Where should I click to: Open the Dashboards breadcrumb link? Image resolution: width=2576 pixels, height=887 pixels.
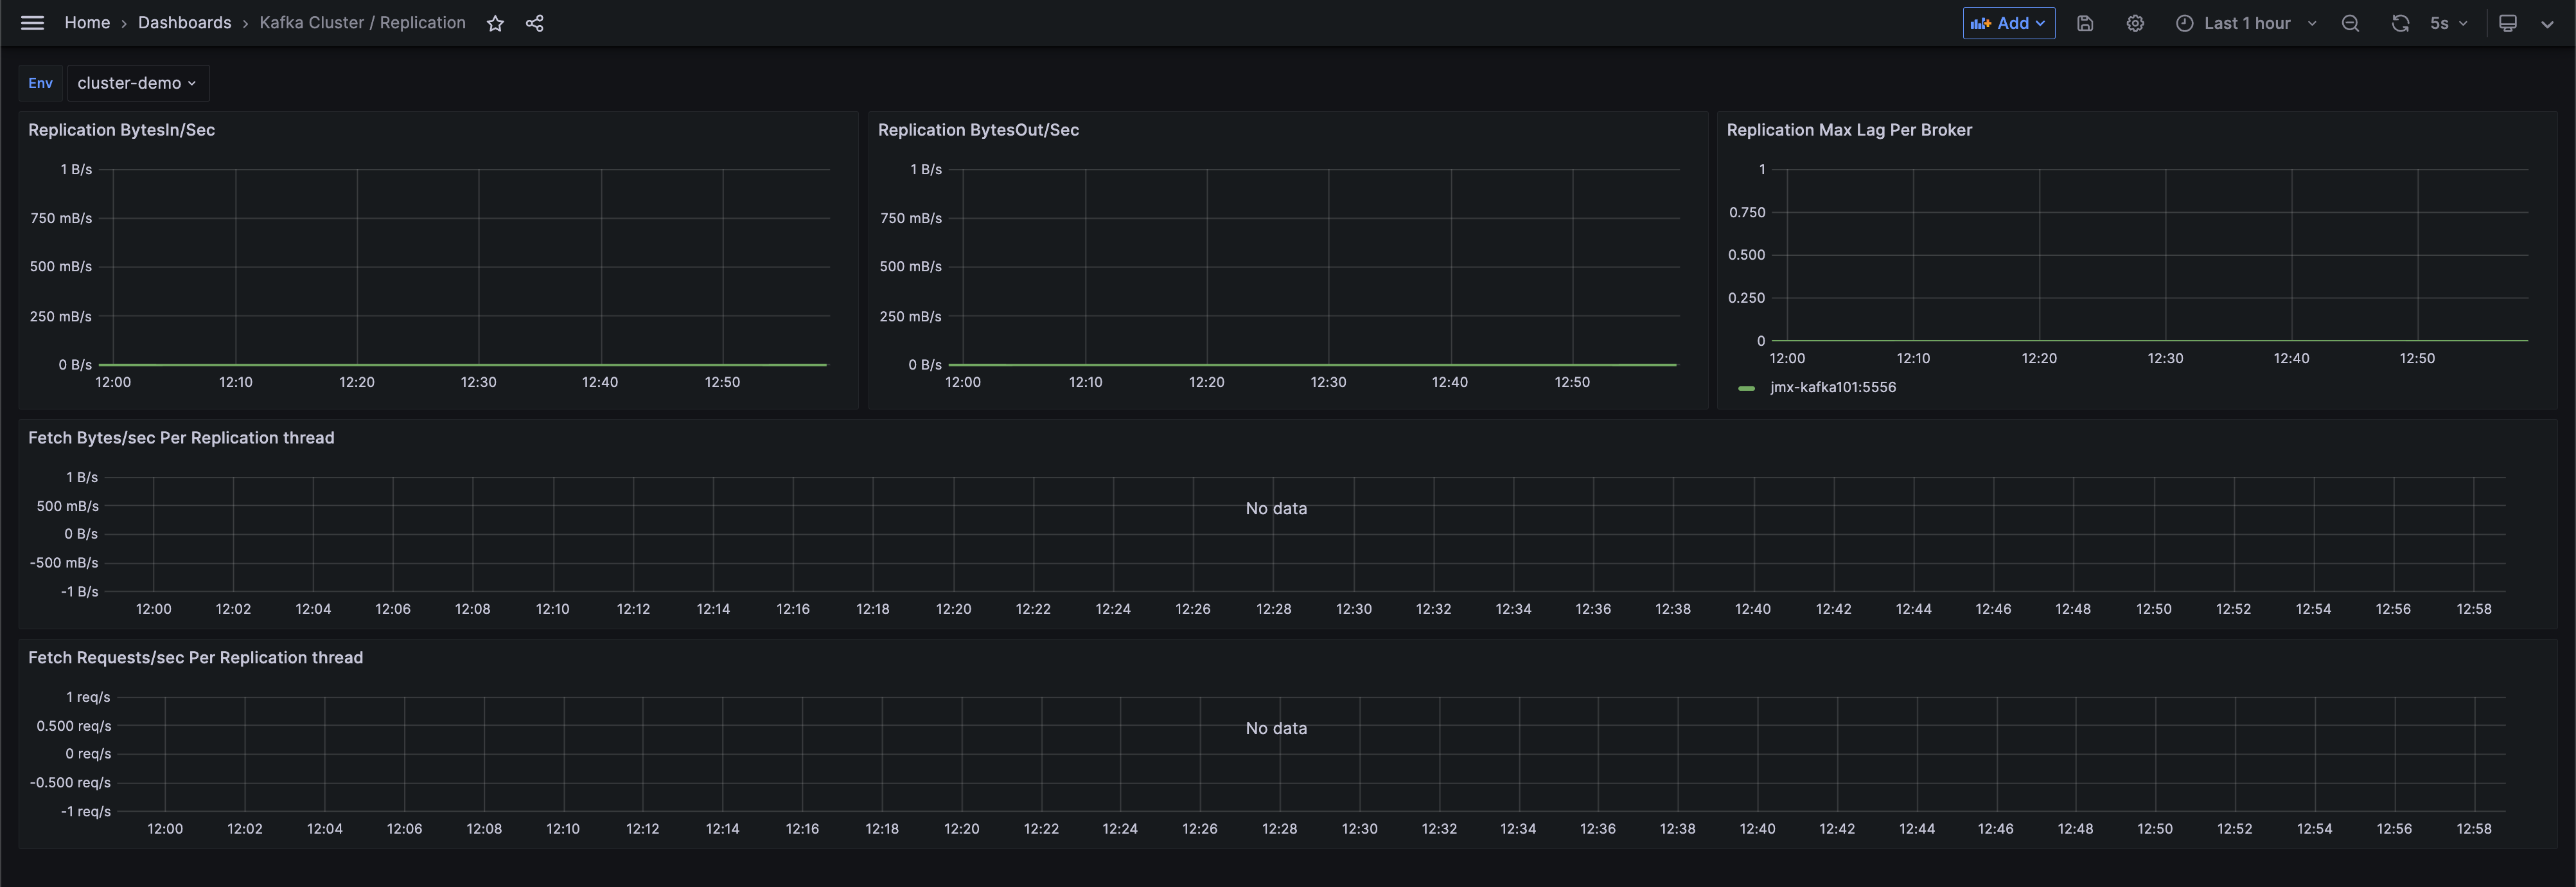click(x=184, y=23)
